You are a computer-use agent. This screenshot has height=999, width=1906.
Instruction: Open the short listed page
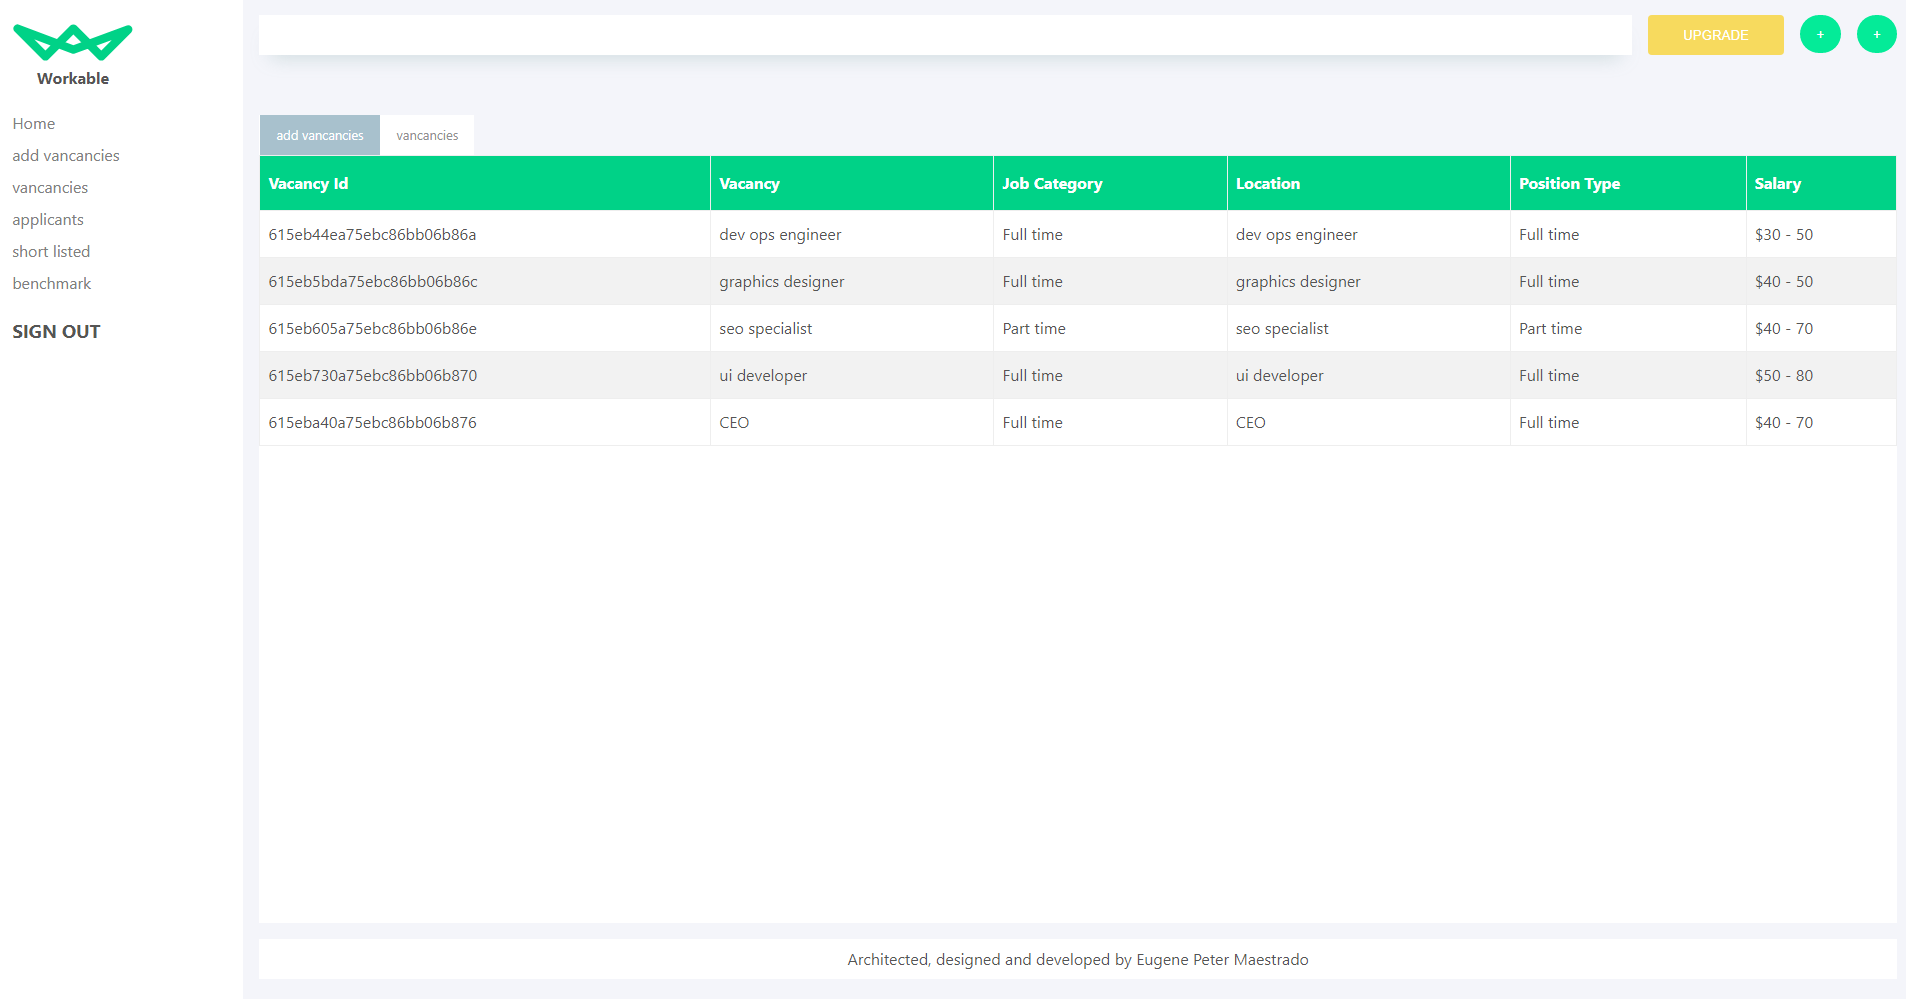[51, 252]
